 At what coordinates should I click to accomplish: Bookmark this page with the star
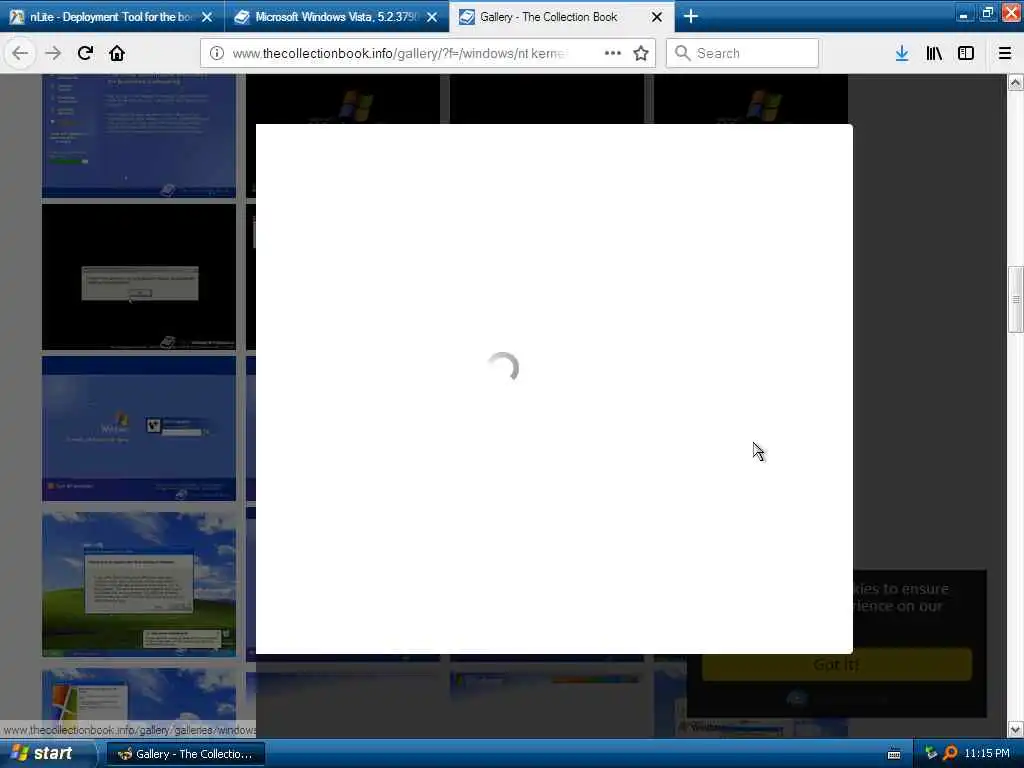tap(641, 53)
